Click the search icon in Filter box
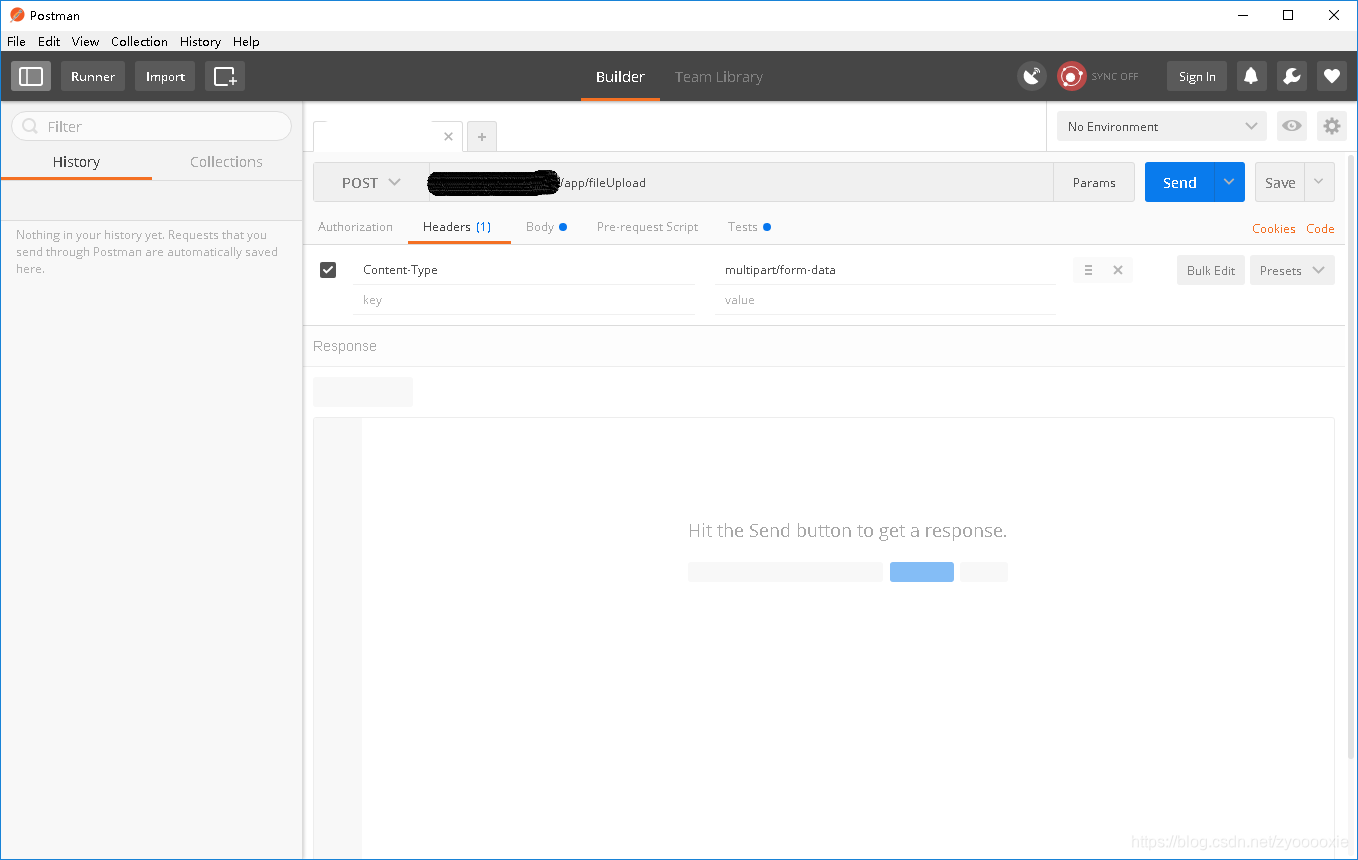1358x860 pixels. pyautogui.click(x=30, y=126)
